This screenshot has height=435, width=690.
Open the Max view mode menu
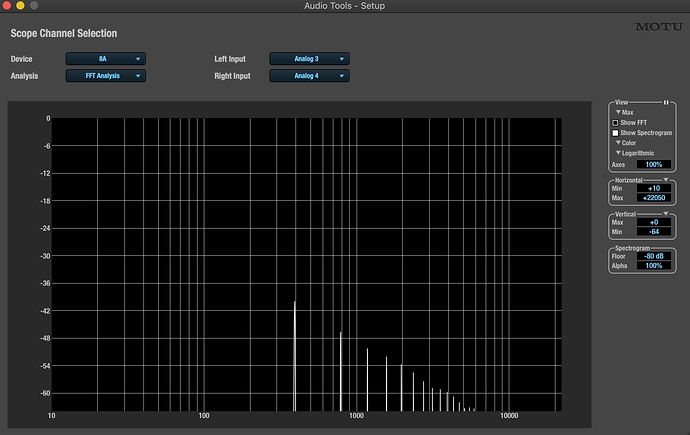[x=624, y=113]
